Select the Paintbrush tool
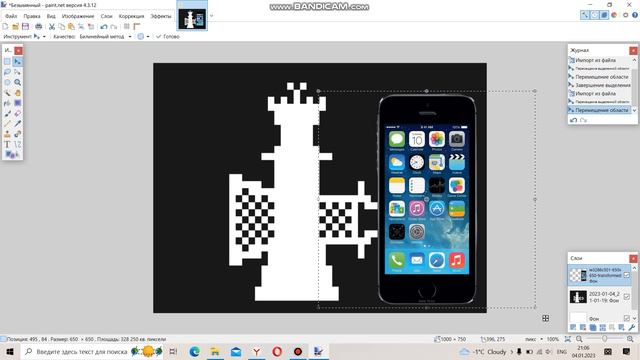640x360 pixels. [7, 113]
